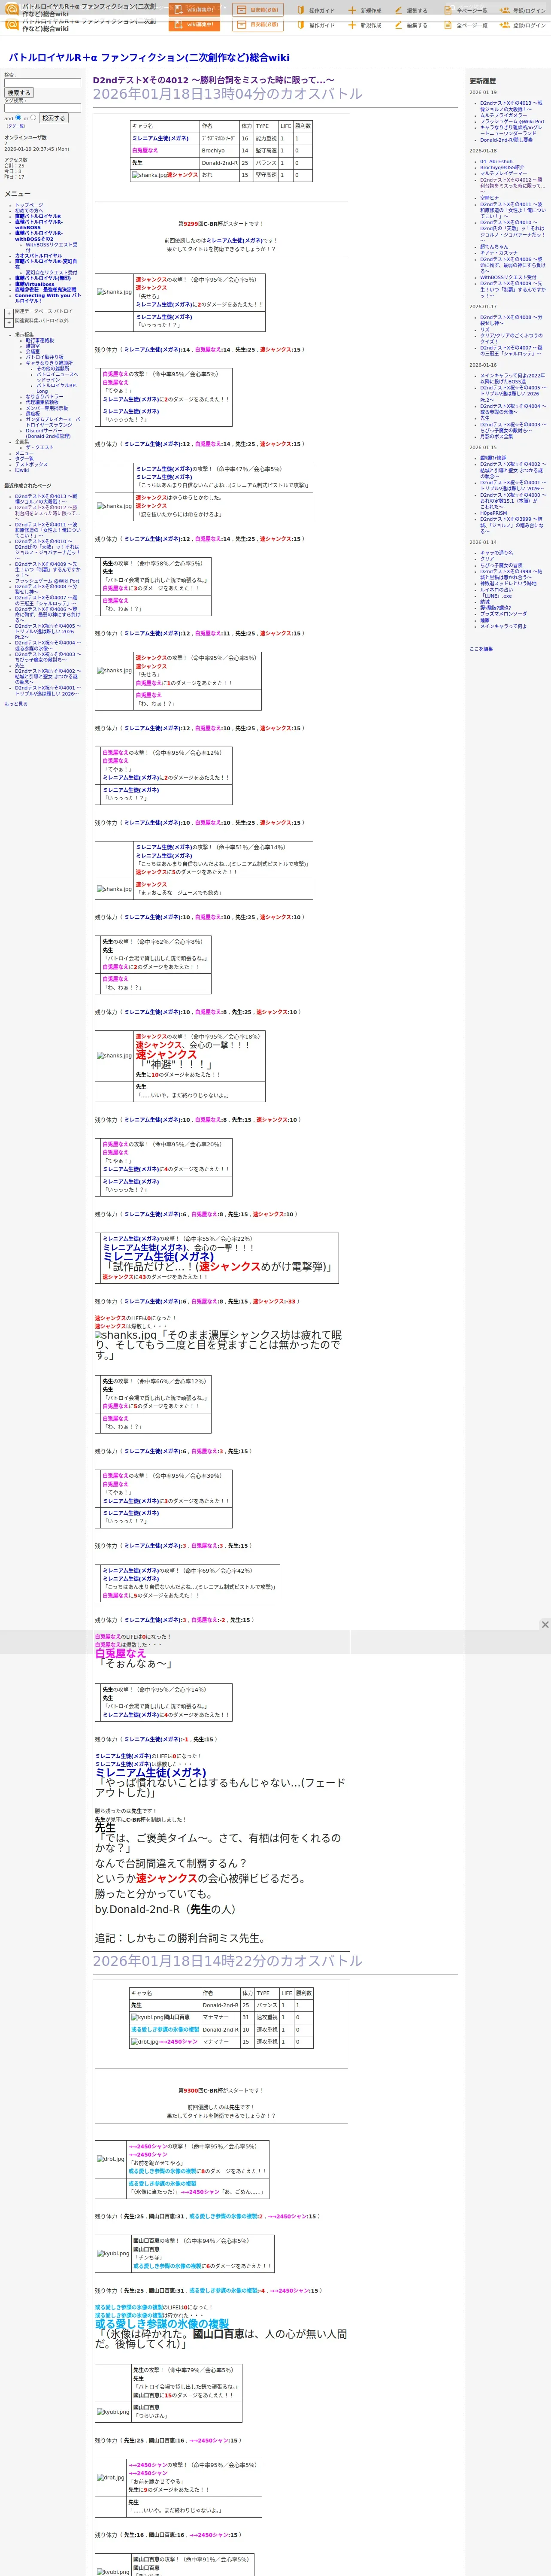Click 白兎屋なえ name in the first character table
The height and width of the screenshot is (2576, 551).
(145, 150)
